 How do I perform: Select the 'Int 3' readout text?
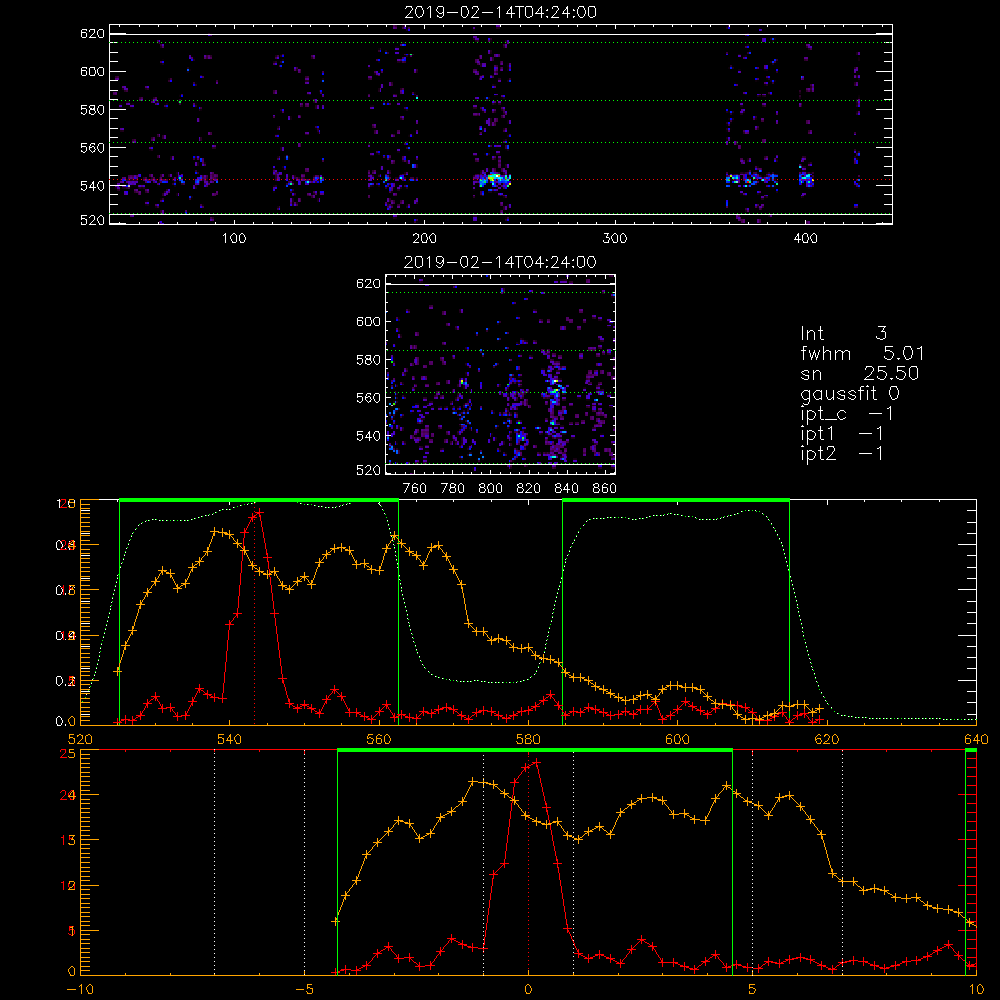[x=843, y=333]
